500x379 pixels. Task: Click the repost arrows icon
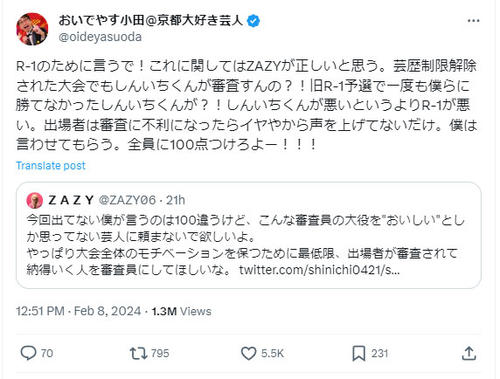pyautogui.click(x=138, y=353)
